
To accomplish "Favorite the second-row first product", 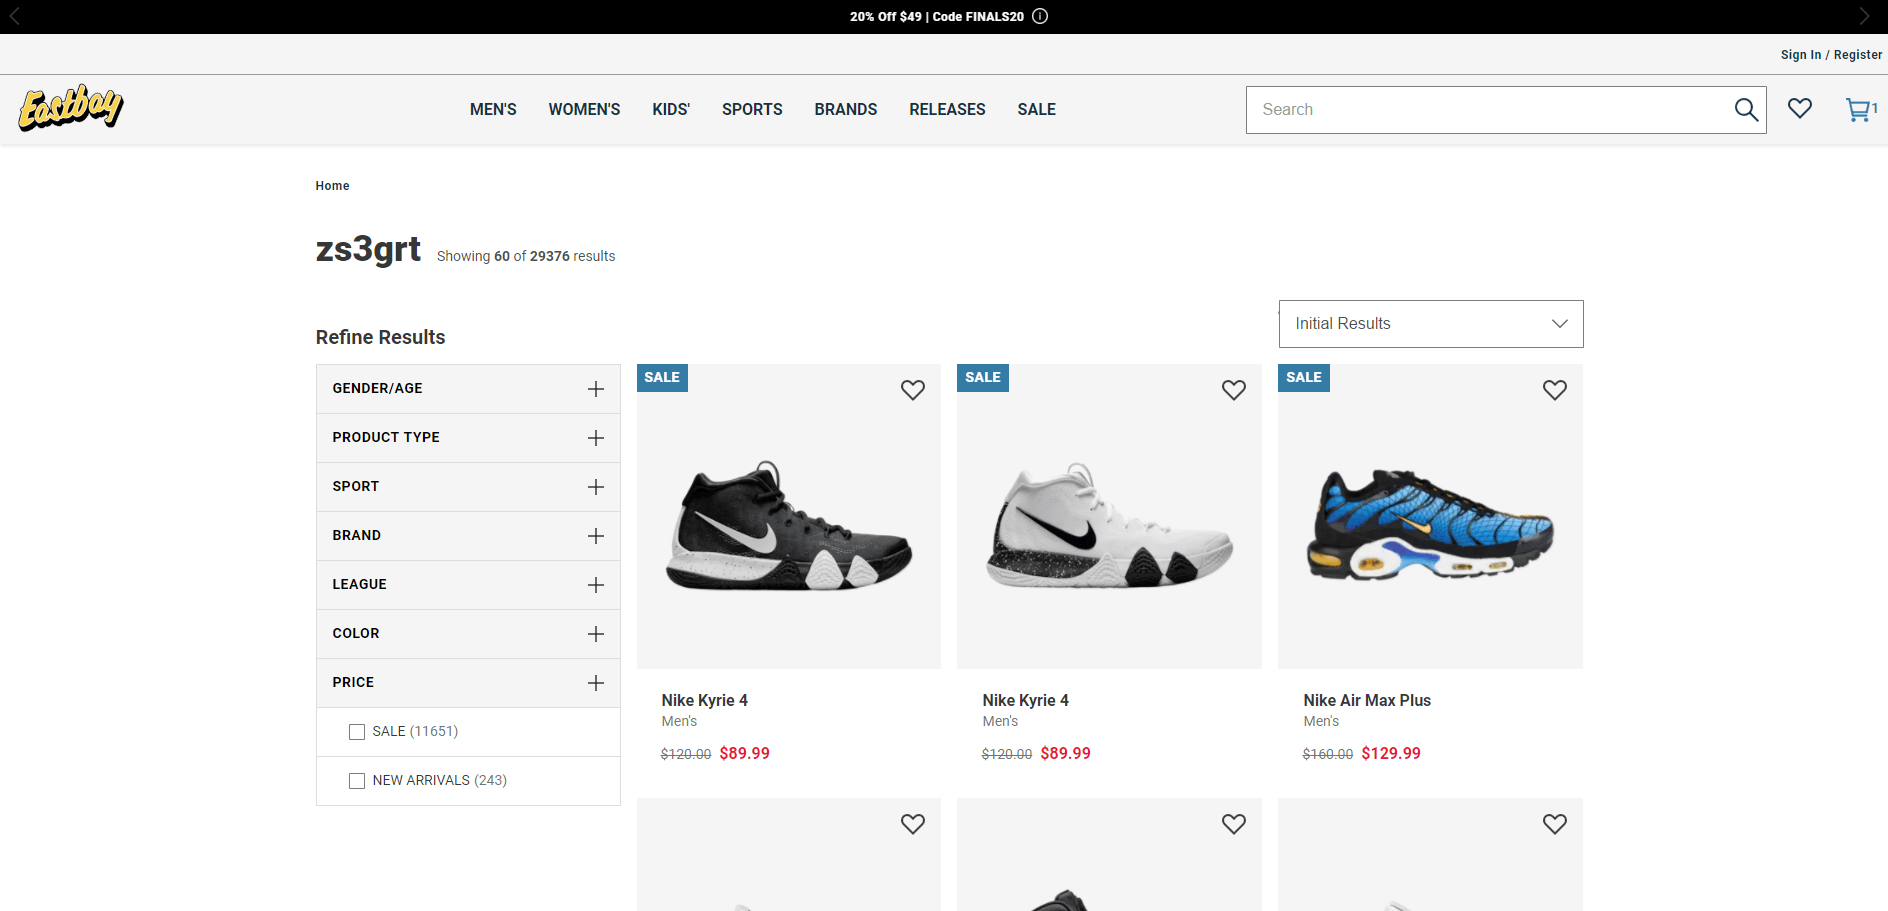I will coord(913,824).
